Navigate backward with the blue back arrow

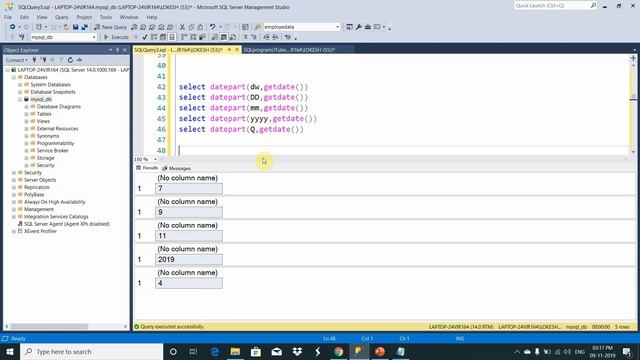pos(13,27)
